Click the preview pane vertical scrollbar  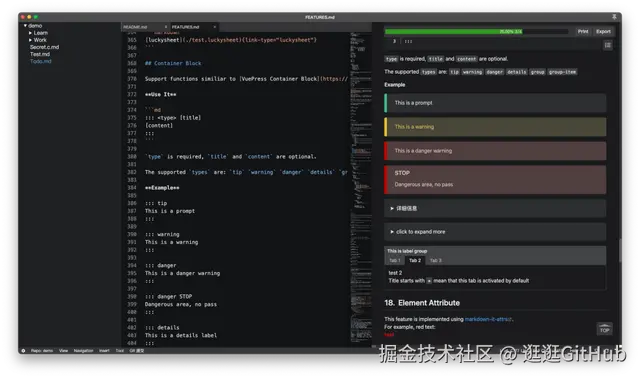[x=620, y=250]
